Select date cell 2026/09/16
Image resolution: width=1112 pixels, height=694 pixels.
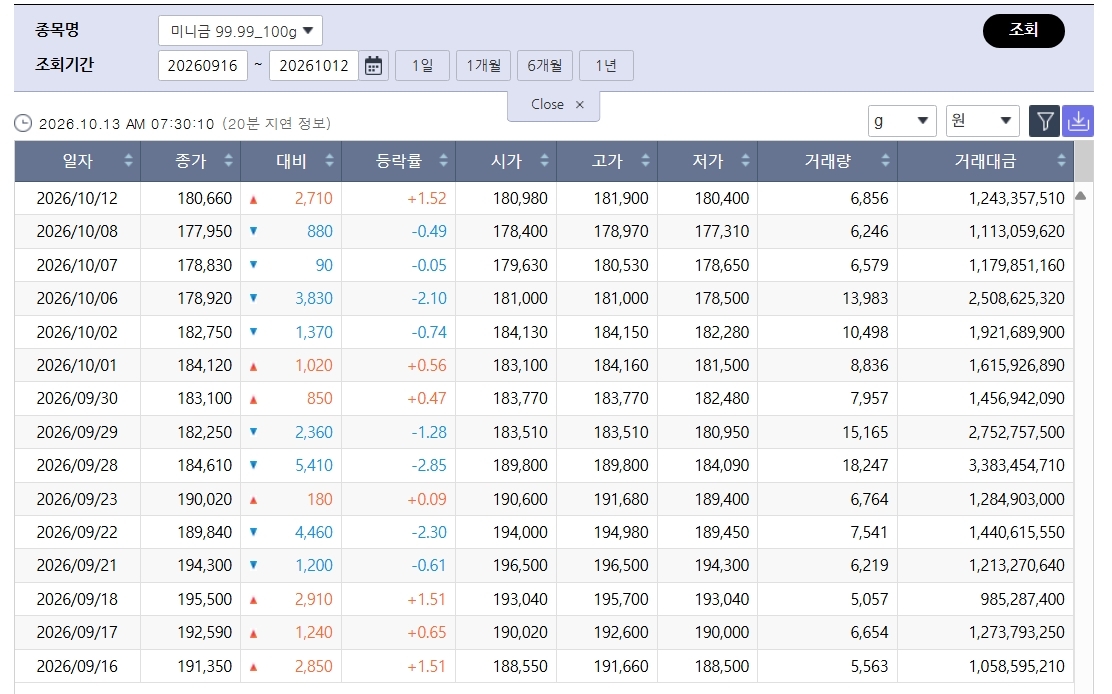coord(77,666)
